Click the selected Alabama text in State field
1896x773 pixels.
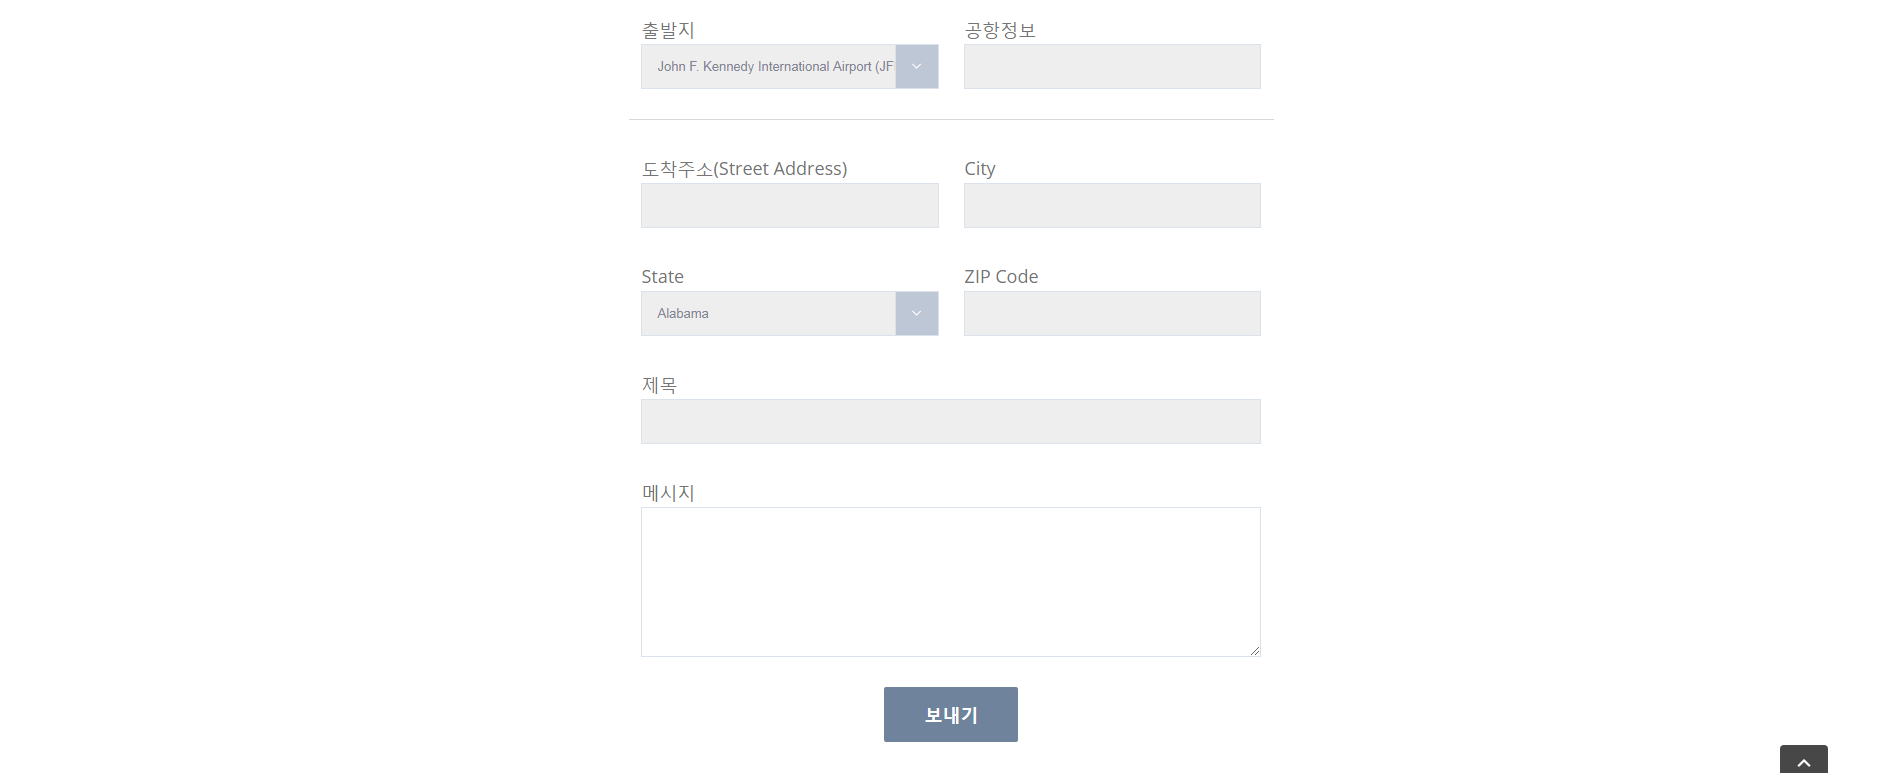point(683,314)
